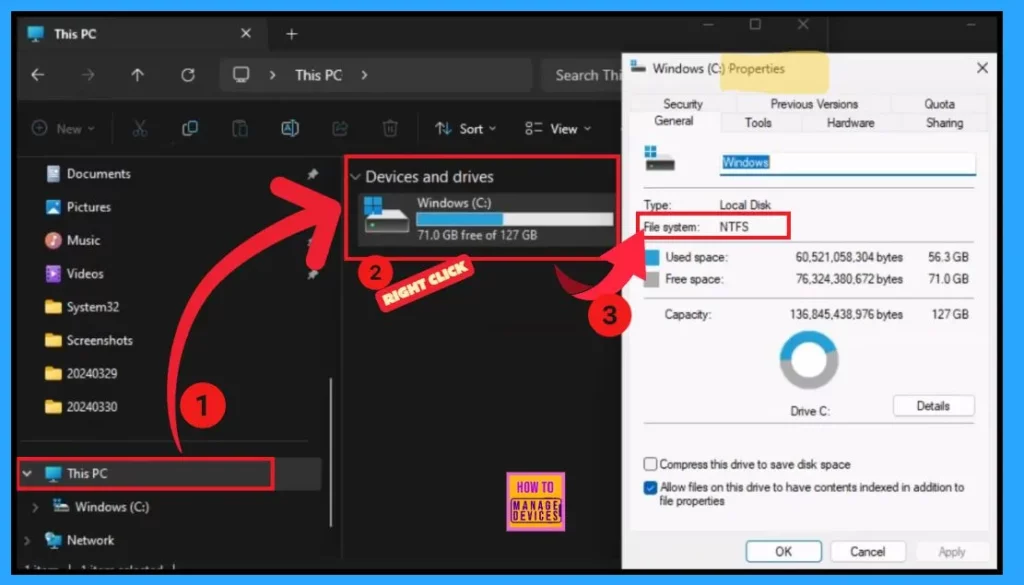This screenshot has height=585, width=1024.
Task: Click This PC in the address bar
Action: pos(319,75)
